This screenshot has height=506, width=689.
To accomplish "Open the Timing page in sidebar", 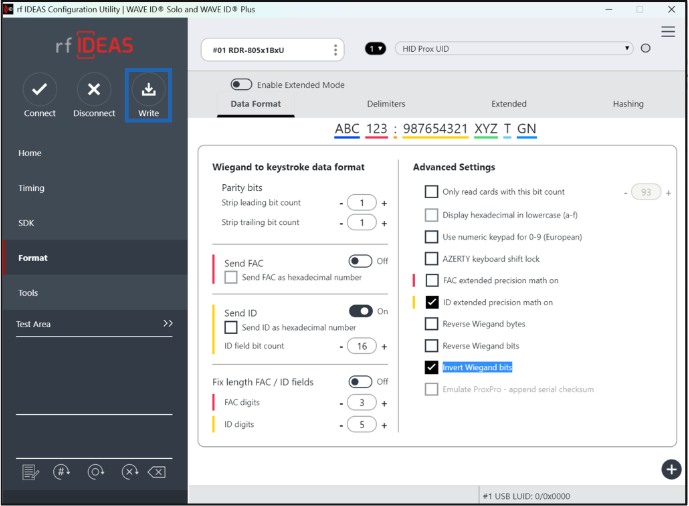I will click(x=95, y=188).
